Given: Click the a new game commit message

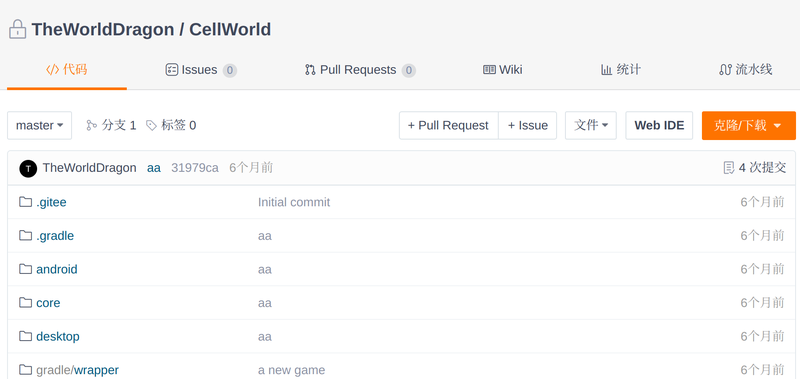Looking at the screenshot, I should click(x=291, y=370).
